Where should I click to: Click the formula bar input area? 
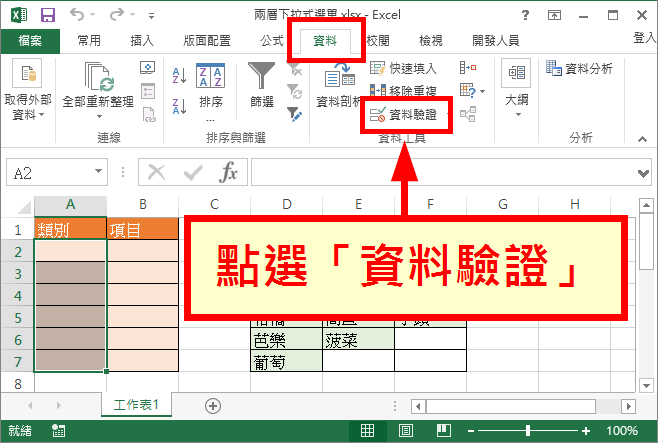tap(443, 172)
